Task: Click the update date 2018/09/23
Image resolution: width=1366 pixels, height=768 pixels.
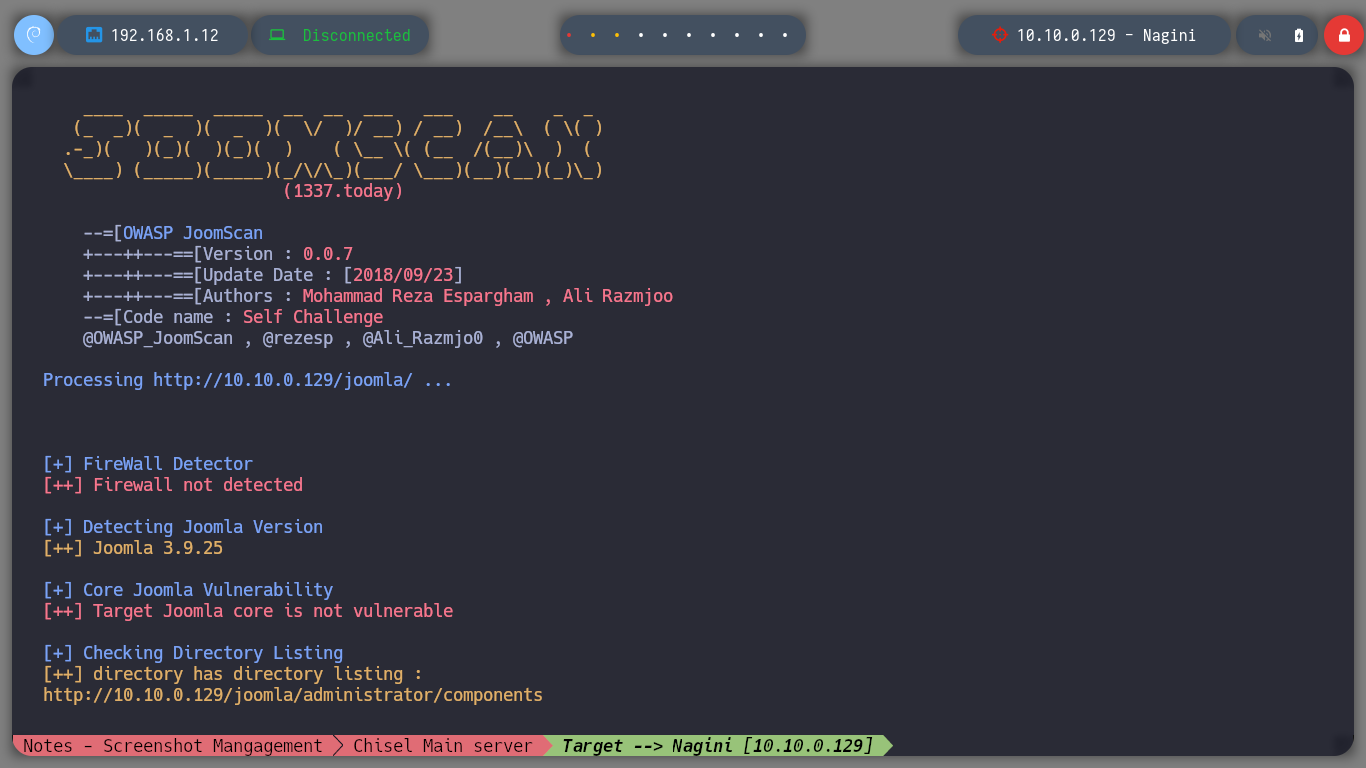Action: pyautogui.click(x=403, y=275)
